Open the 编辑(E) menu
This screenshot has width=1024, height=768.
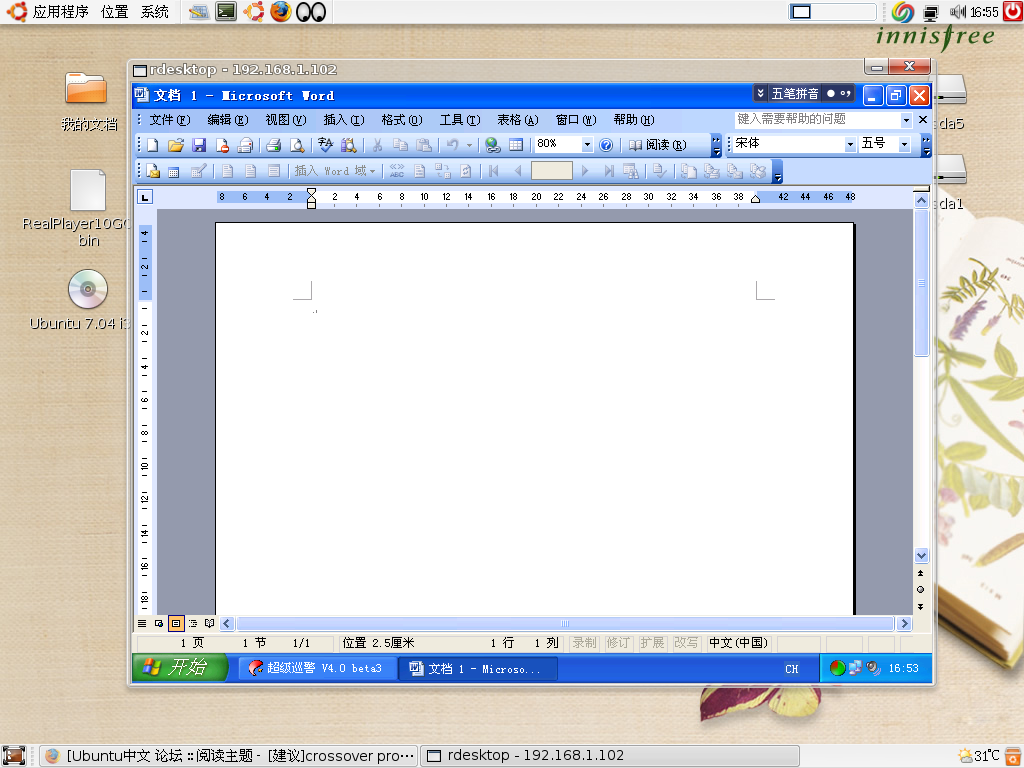[x=228, y=120]
